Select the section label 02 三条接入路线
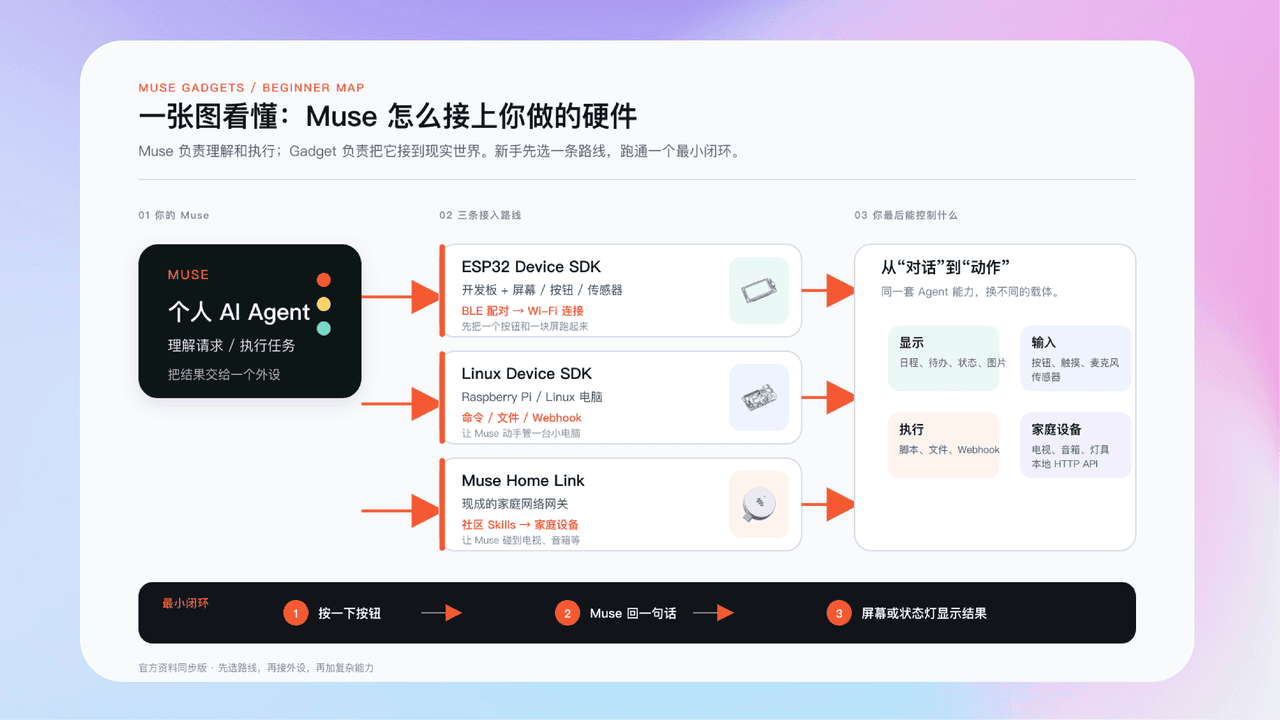This screenshot has height=720, width=1280. [x=480, y=215]
